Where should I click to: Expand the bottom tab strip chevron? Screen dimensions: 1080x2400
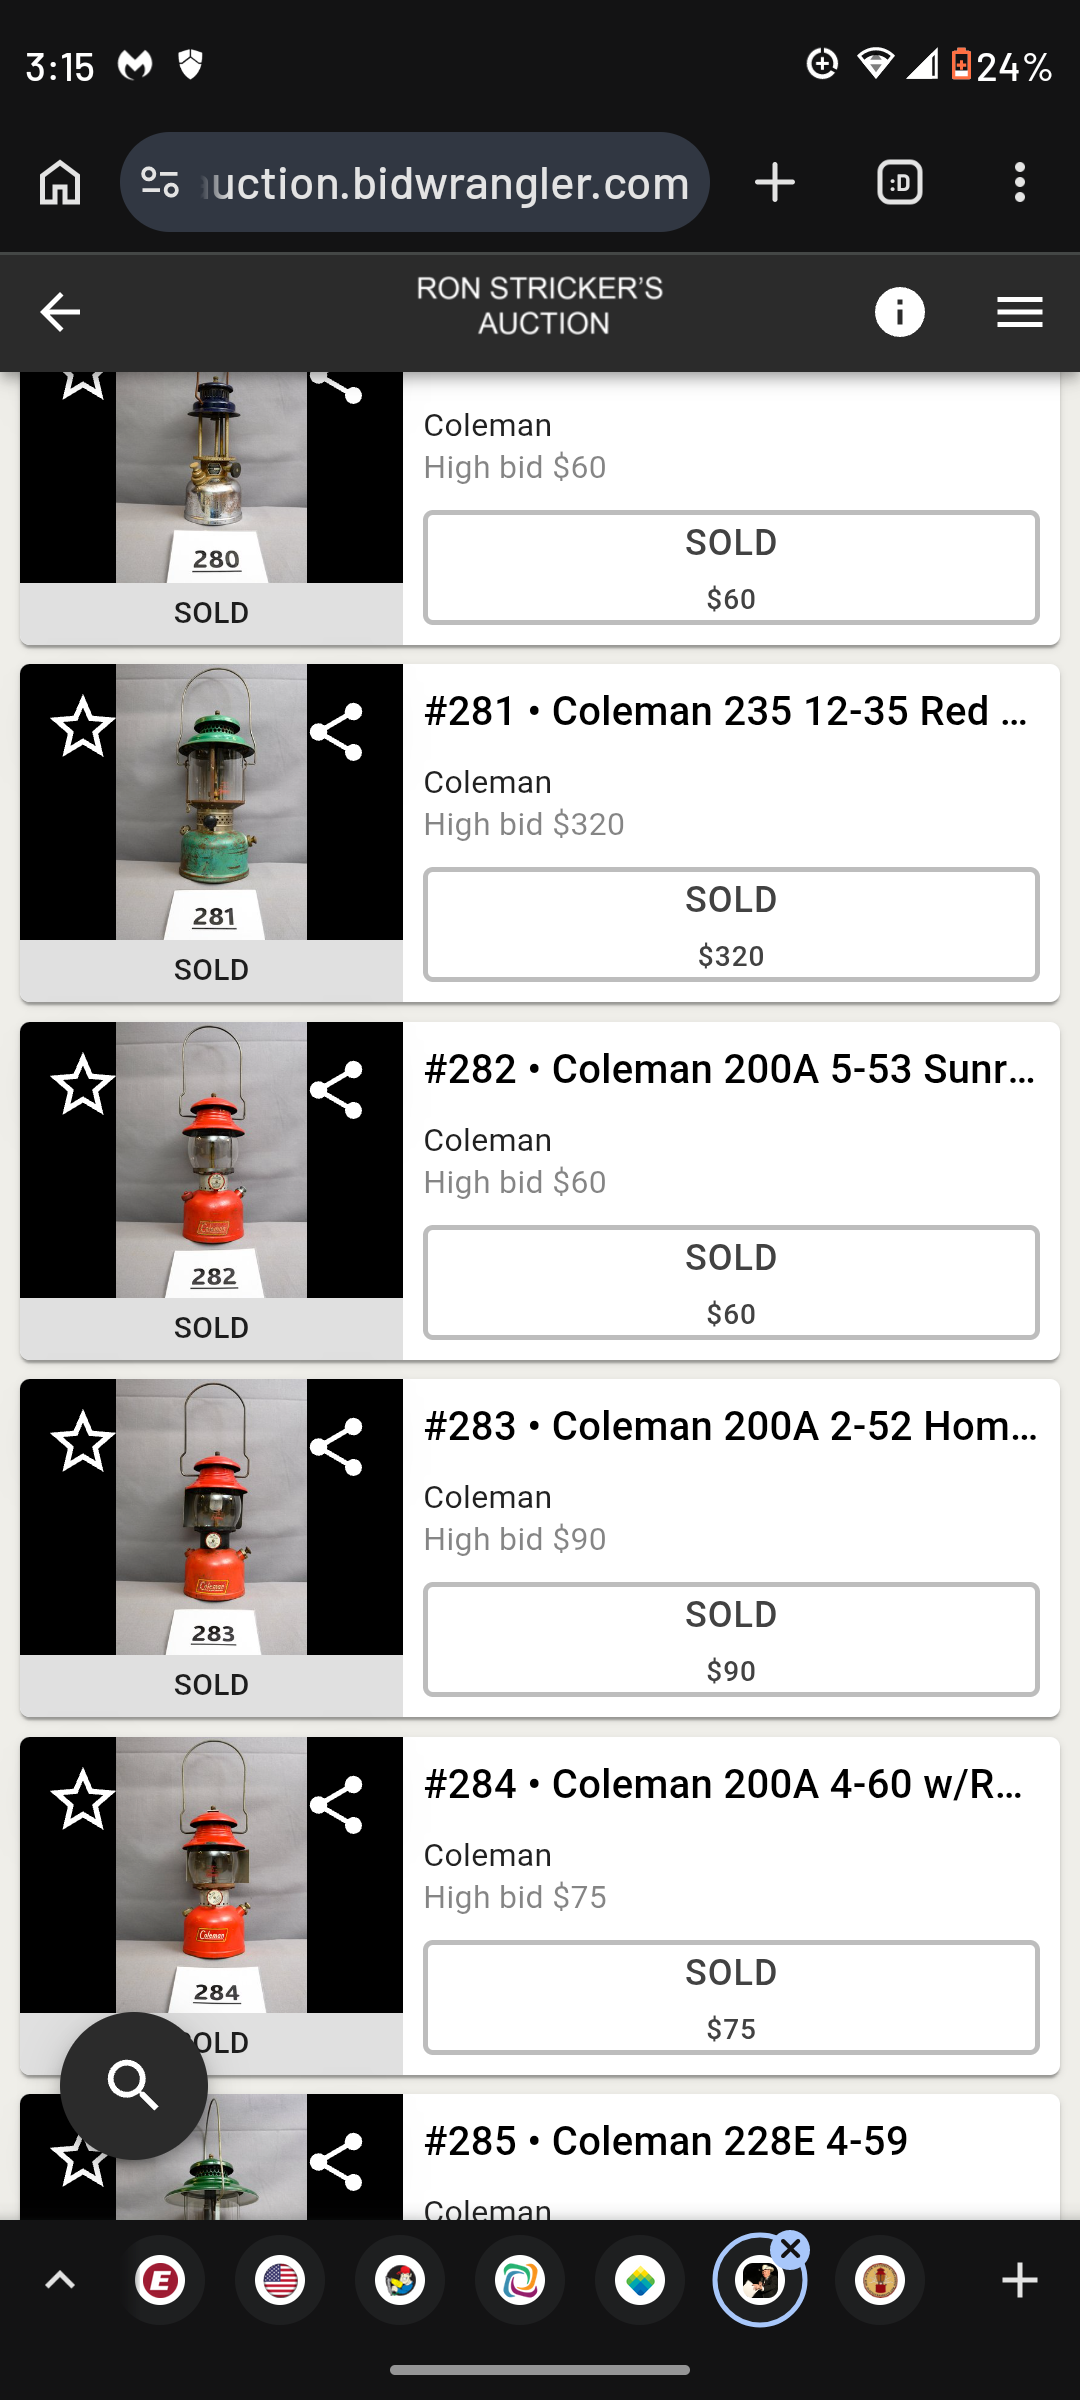tap(60, 2281)
